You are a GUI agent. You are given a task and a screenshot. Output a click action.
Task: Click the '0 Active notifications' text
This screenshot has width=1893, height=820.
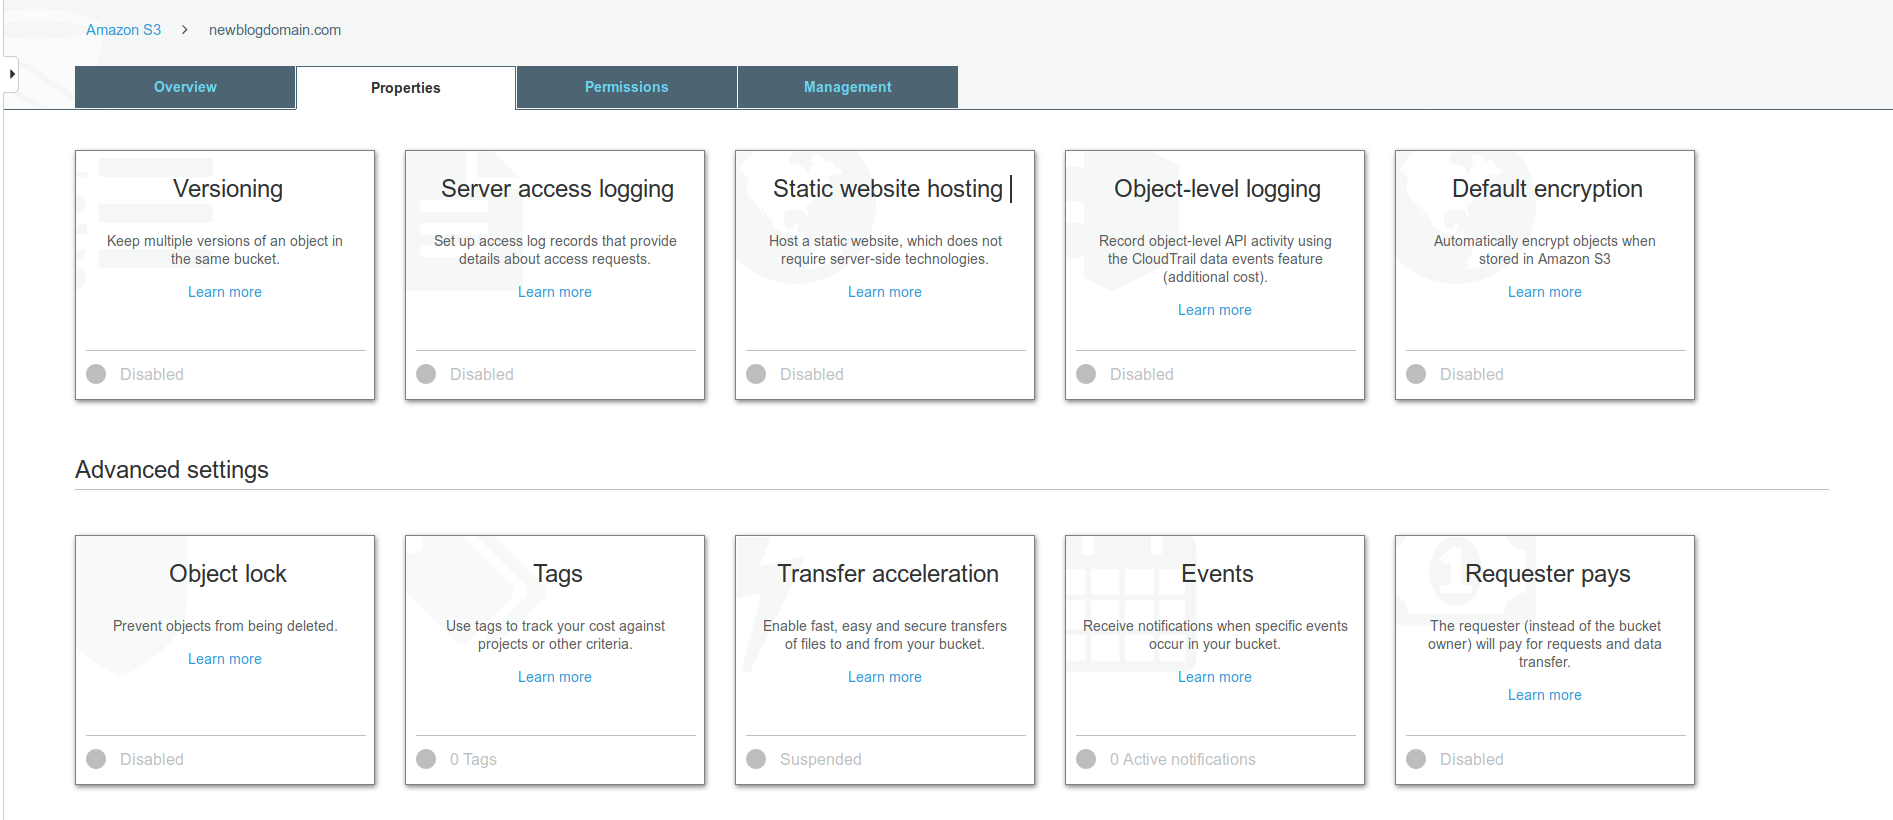tap(1183, 759)
